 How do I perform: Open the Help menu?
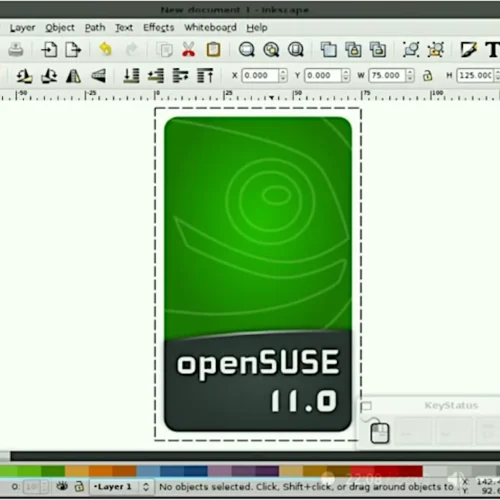(257, 28)
